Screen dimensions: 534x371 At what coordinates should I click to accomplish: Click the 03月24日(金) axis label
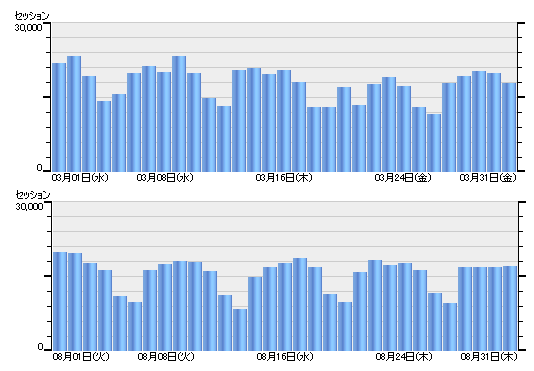403,177
